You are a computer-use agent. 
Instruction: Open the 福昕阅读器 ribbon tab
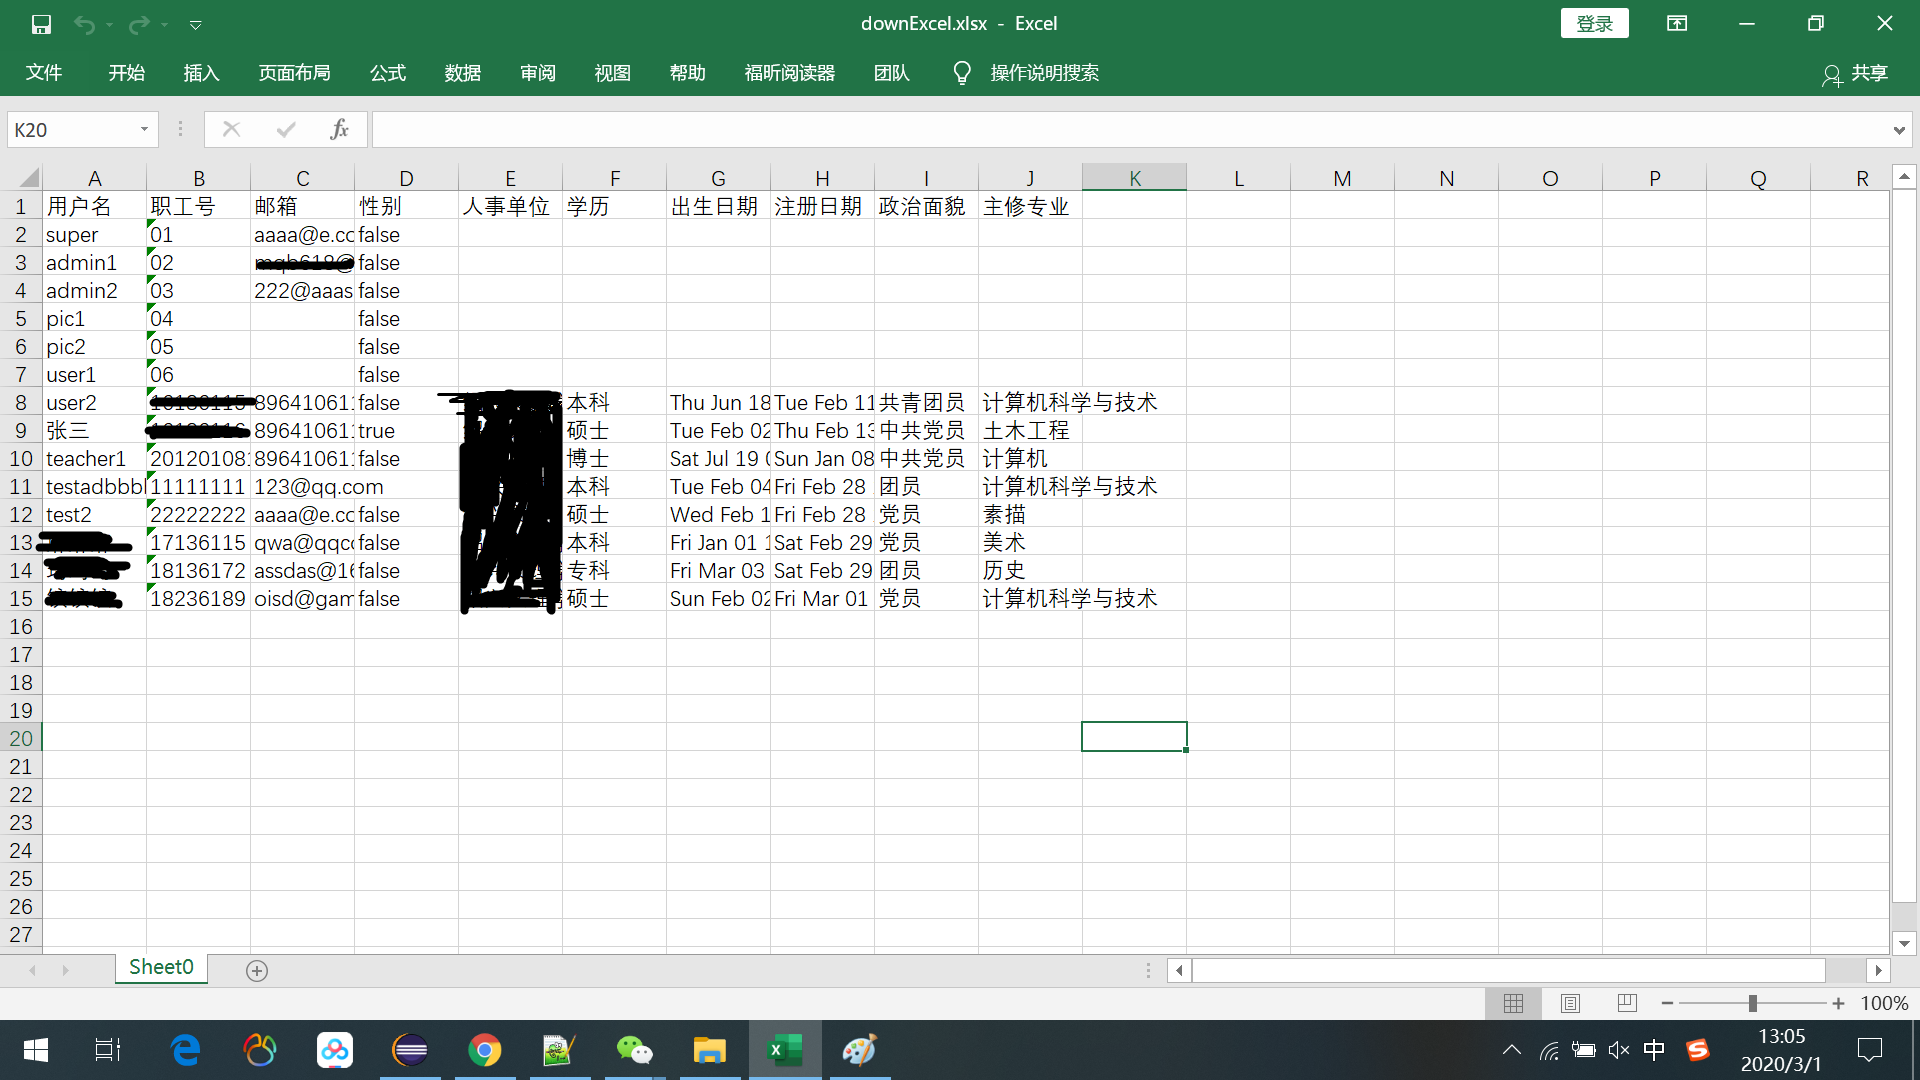[x=789, y=73]
